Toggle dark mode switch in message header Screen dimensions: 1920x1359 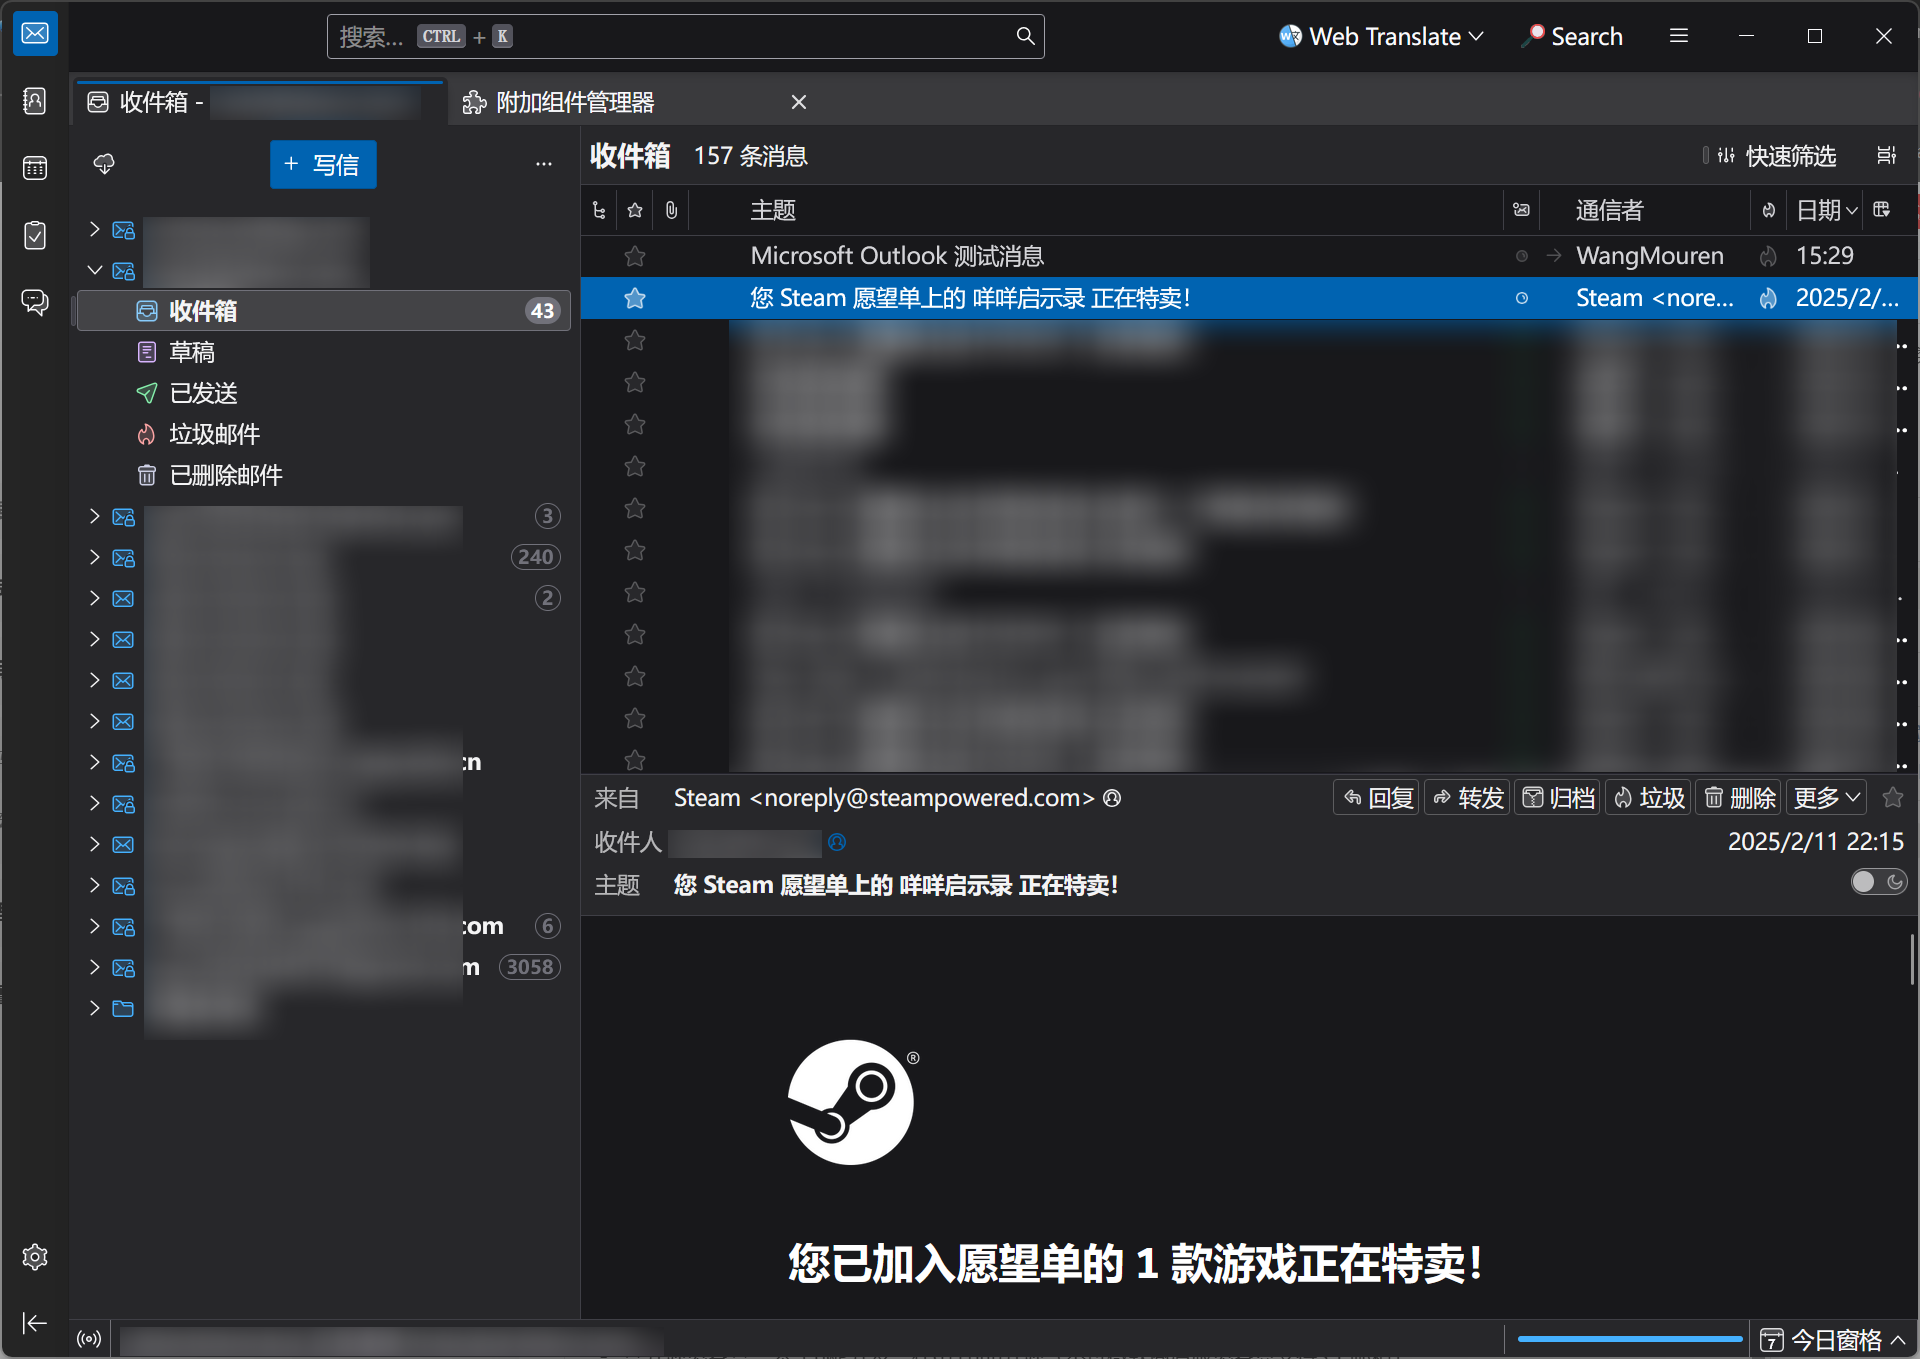(x=1878, y=882)
